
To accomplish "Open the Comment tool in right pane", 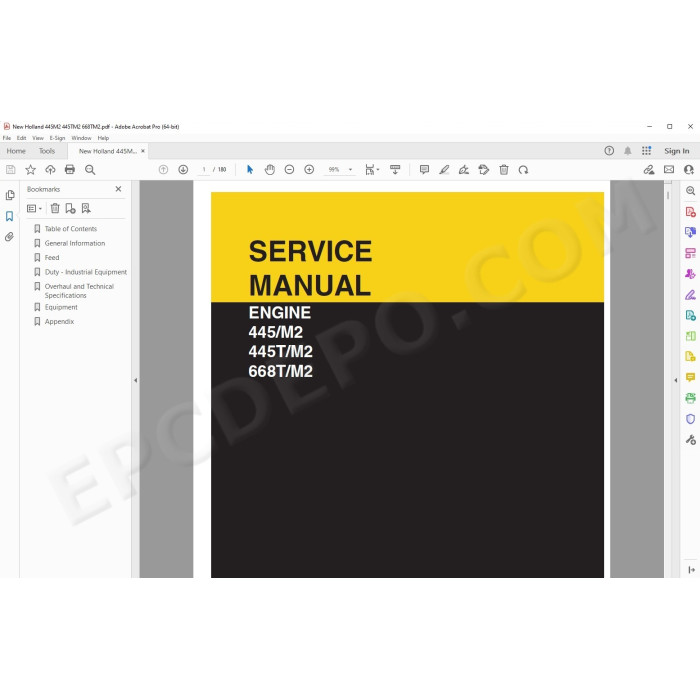I will click(x=690, y=378).
